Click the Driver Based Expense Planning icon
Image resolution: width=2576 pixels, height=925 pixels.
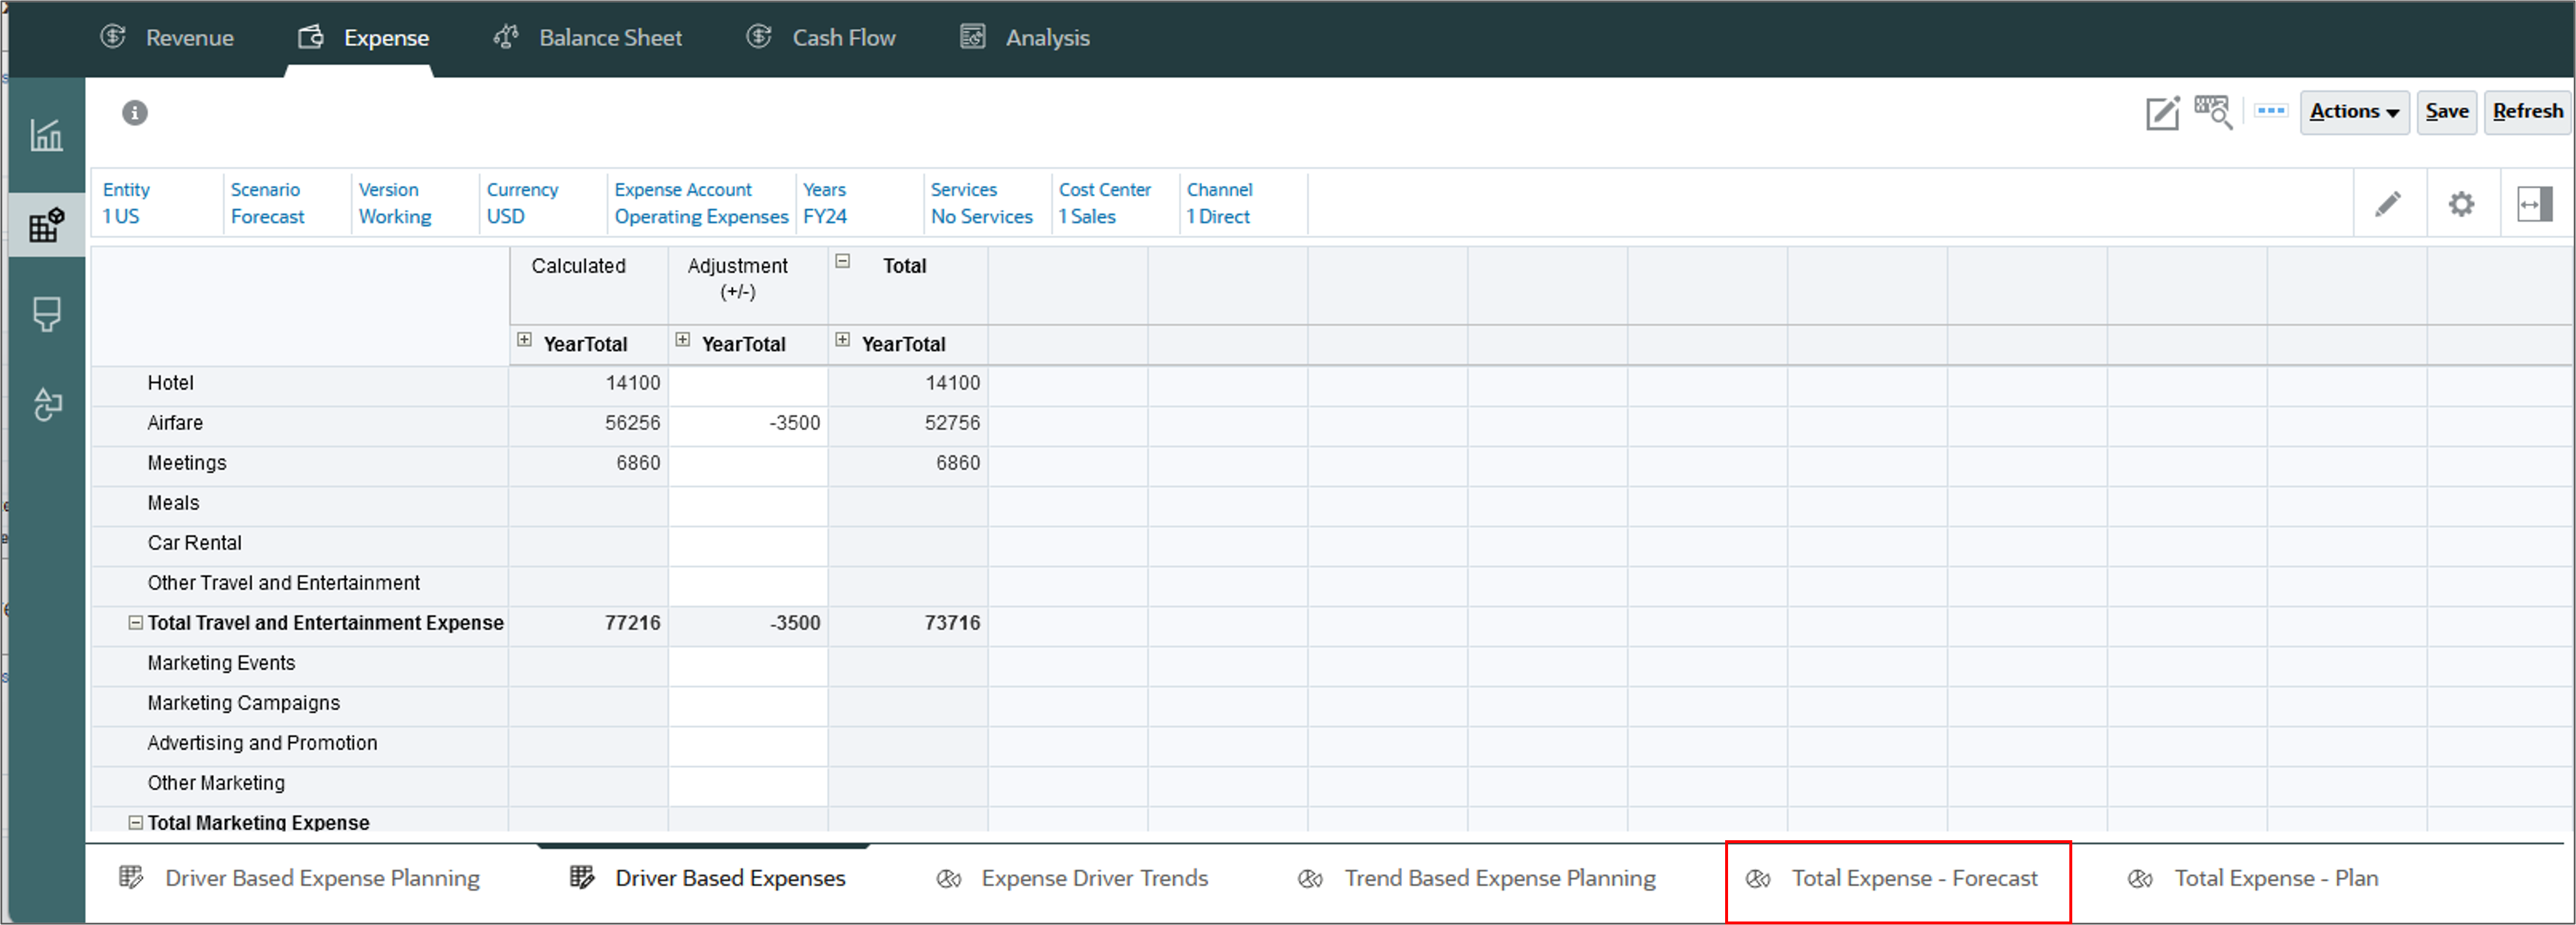pos(131,877)
